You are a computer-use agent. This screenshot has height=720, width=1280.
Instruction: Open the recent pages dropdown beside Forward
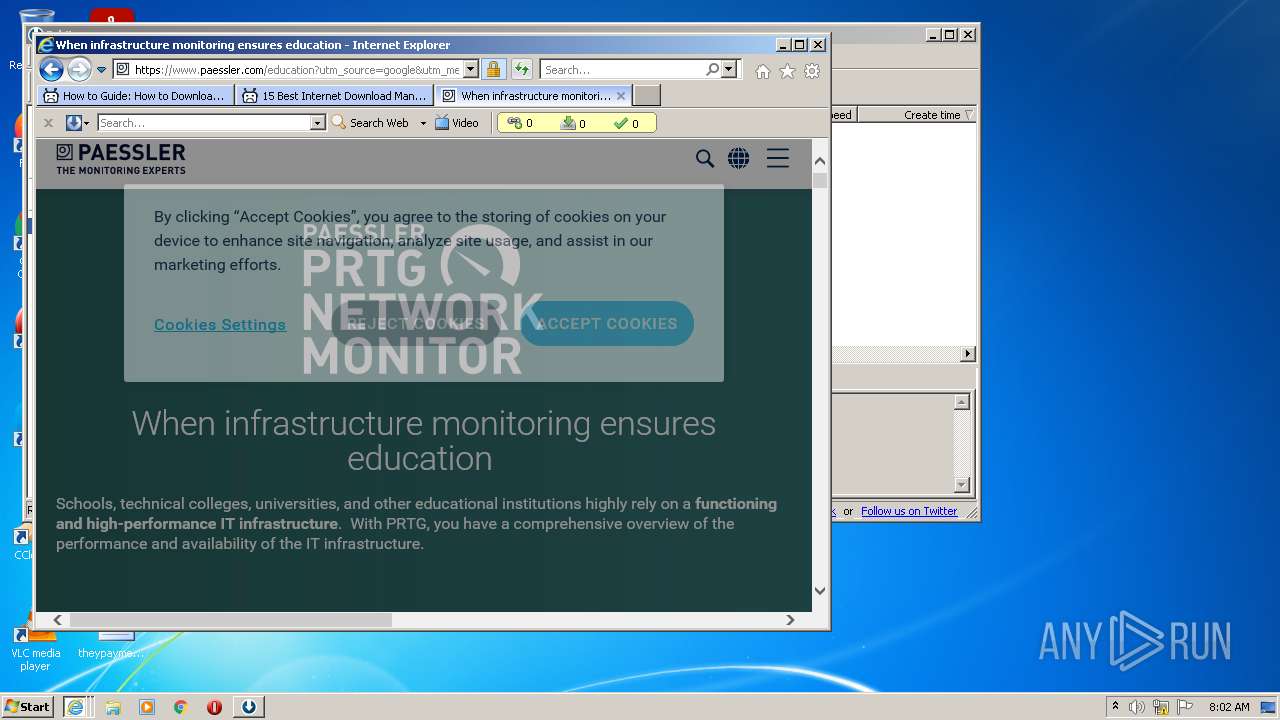[x=101, y=70]
